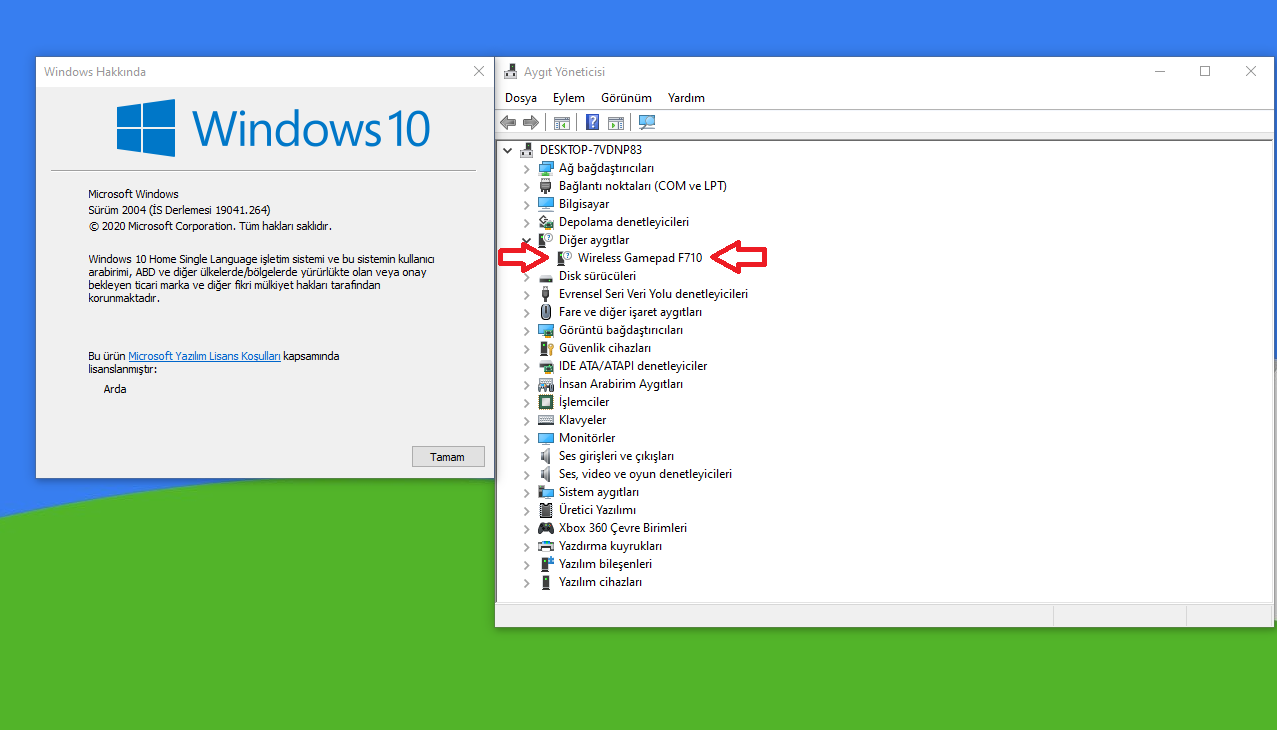Viewport: 1277px width, 730px height.
Task: Click Tamam in Windows Hakkında dialog
Action: [448, 457]
